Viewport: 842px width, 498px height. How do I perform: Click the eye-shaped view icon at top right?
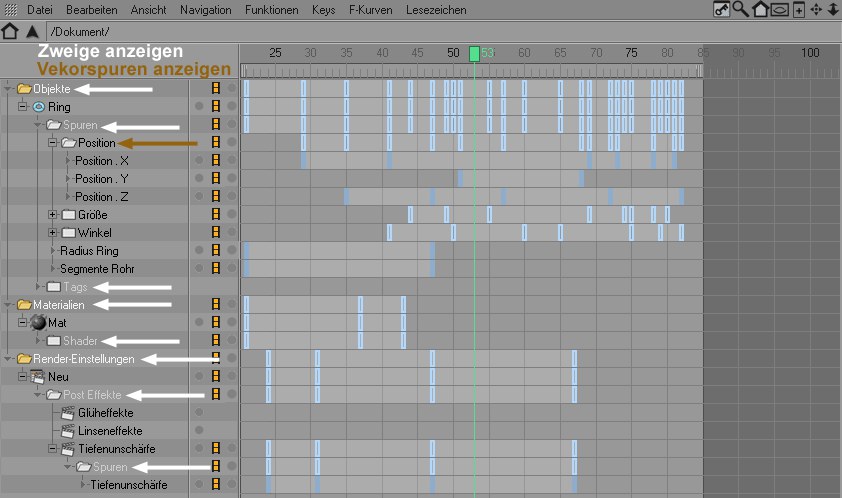pyautogui.click(x=779, y=10)
